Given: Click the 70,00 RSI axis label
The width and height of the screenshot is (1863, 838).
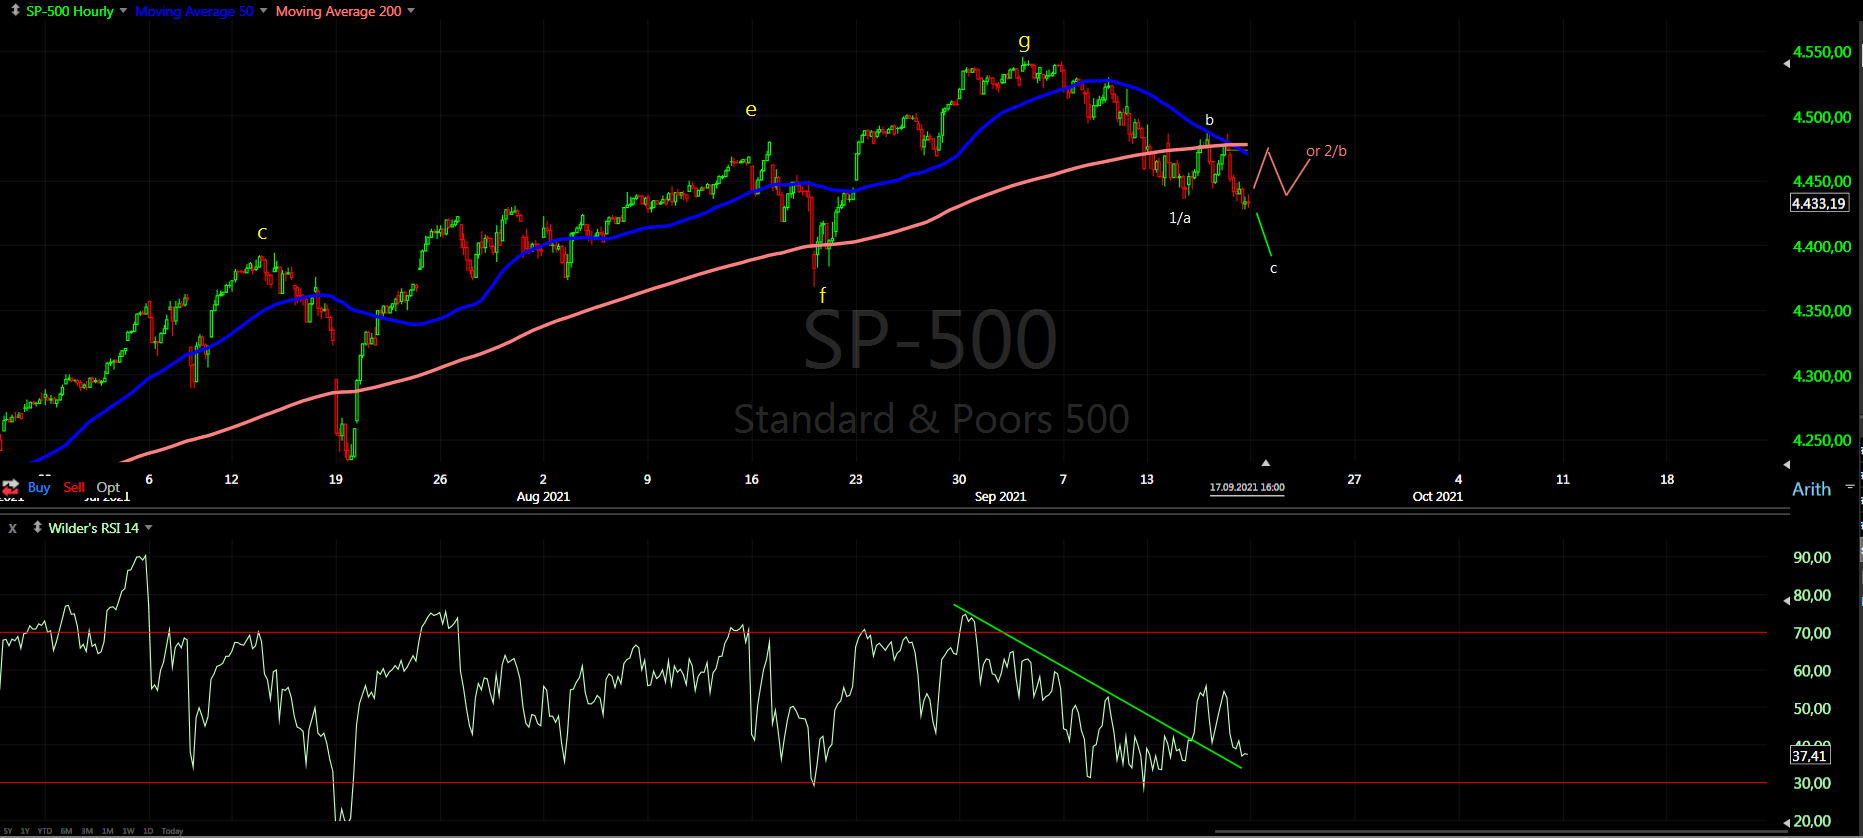Looking at the screenshot, I should point(1812,633).
